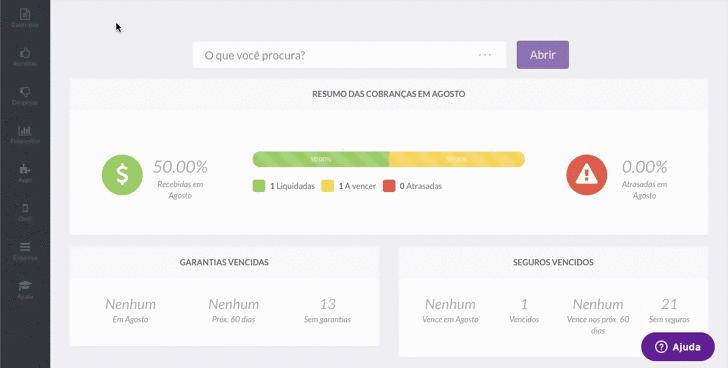Image resolution: width=728 pixels, height=368 pixels.
Task: Click the yellow A vencer progress bar segment
Action: coord(457,159)
